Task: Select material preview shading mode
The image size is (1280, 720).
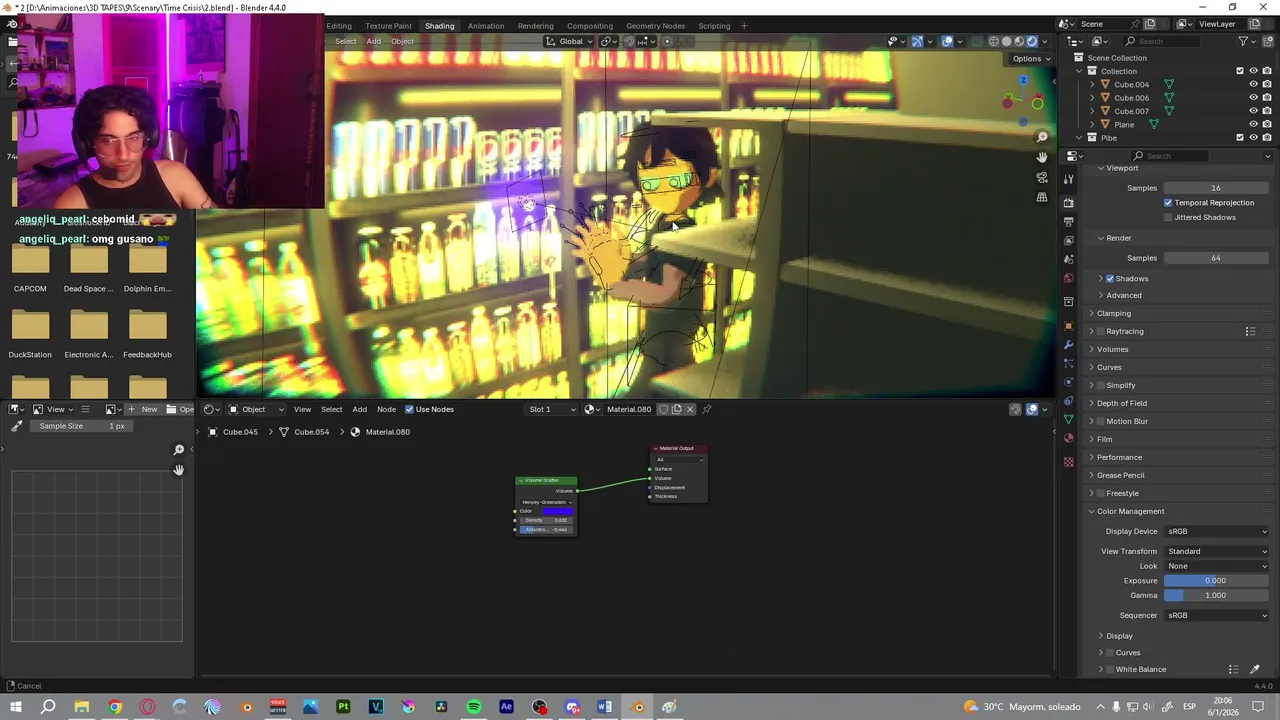Action: (1019, 41)
